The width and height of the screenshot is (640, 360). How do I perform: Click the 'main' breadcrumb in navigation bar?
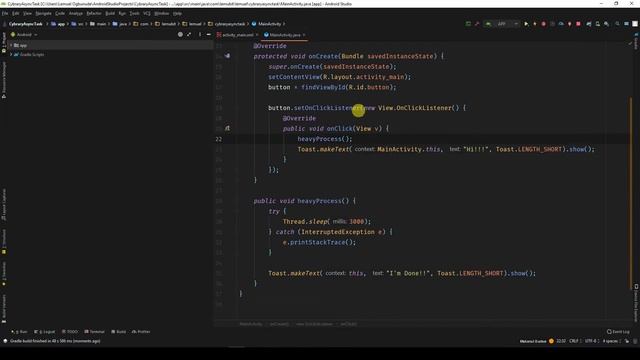pos(98,24)
